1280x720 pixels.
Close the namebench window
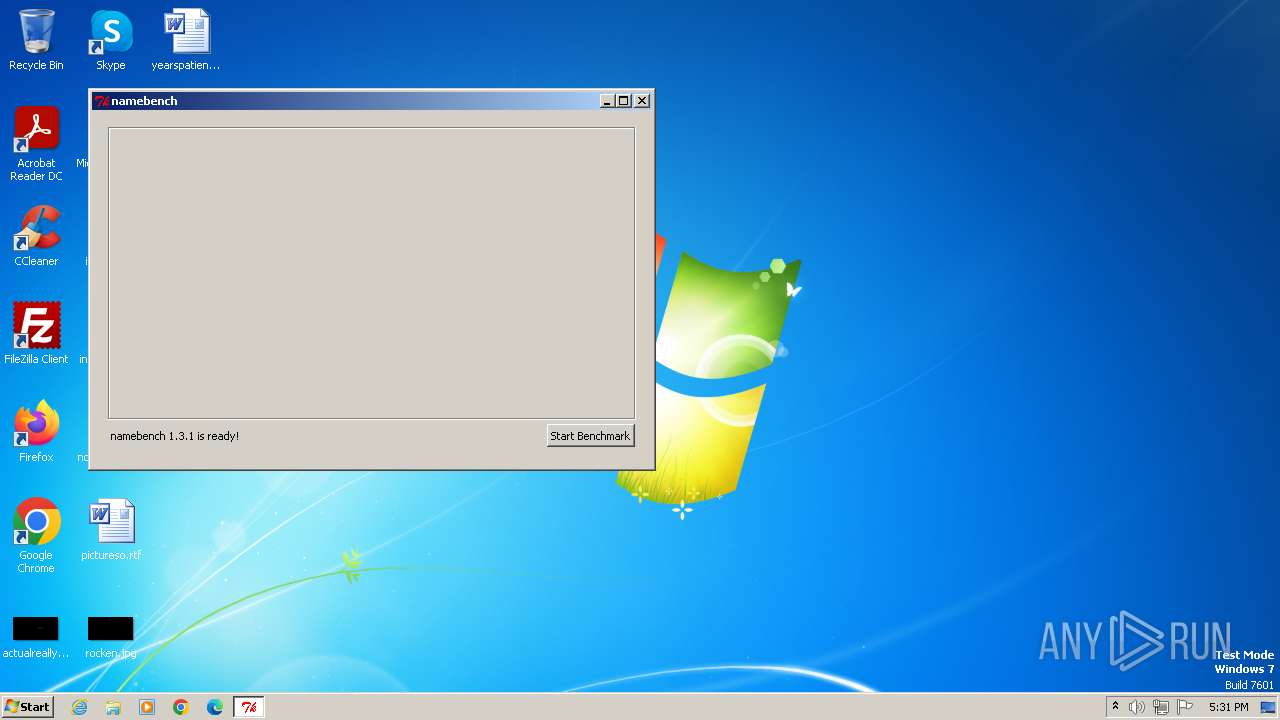(642, 101)
